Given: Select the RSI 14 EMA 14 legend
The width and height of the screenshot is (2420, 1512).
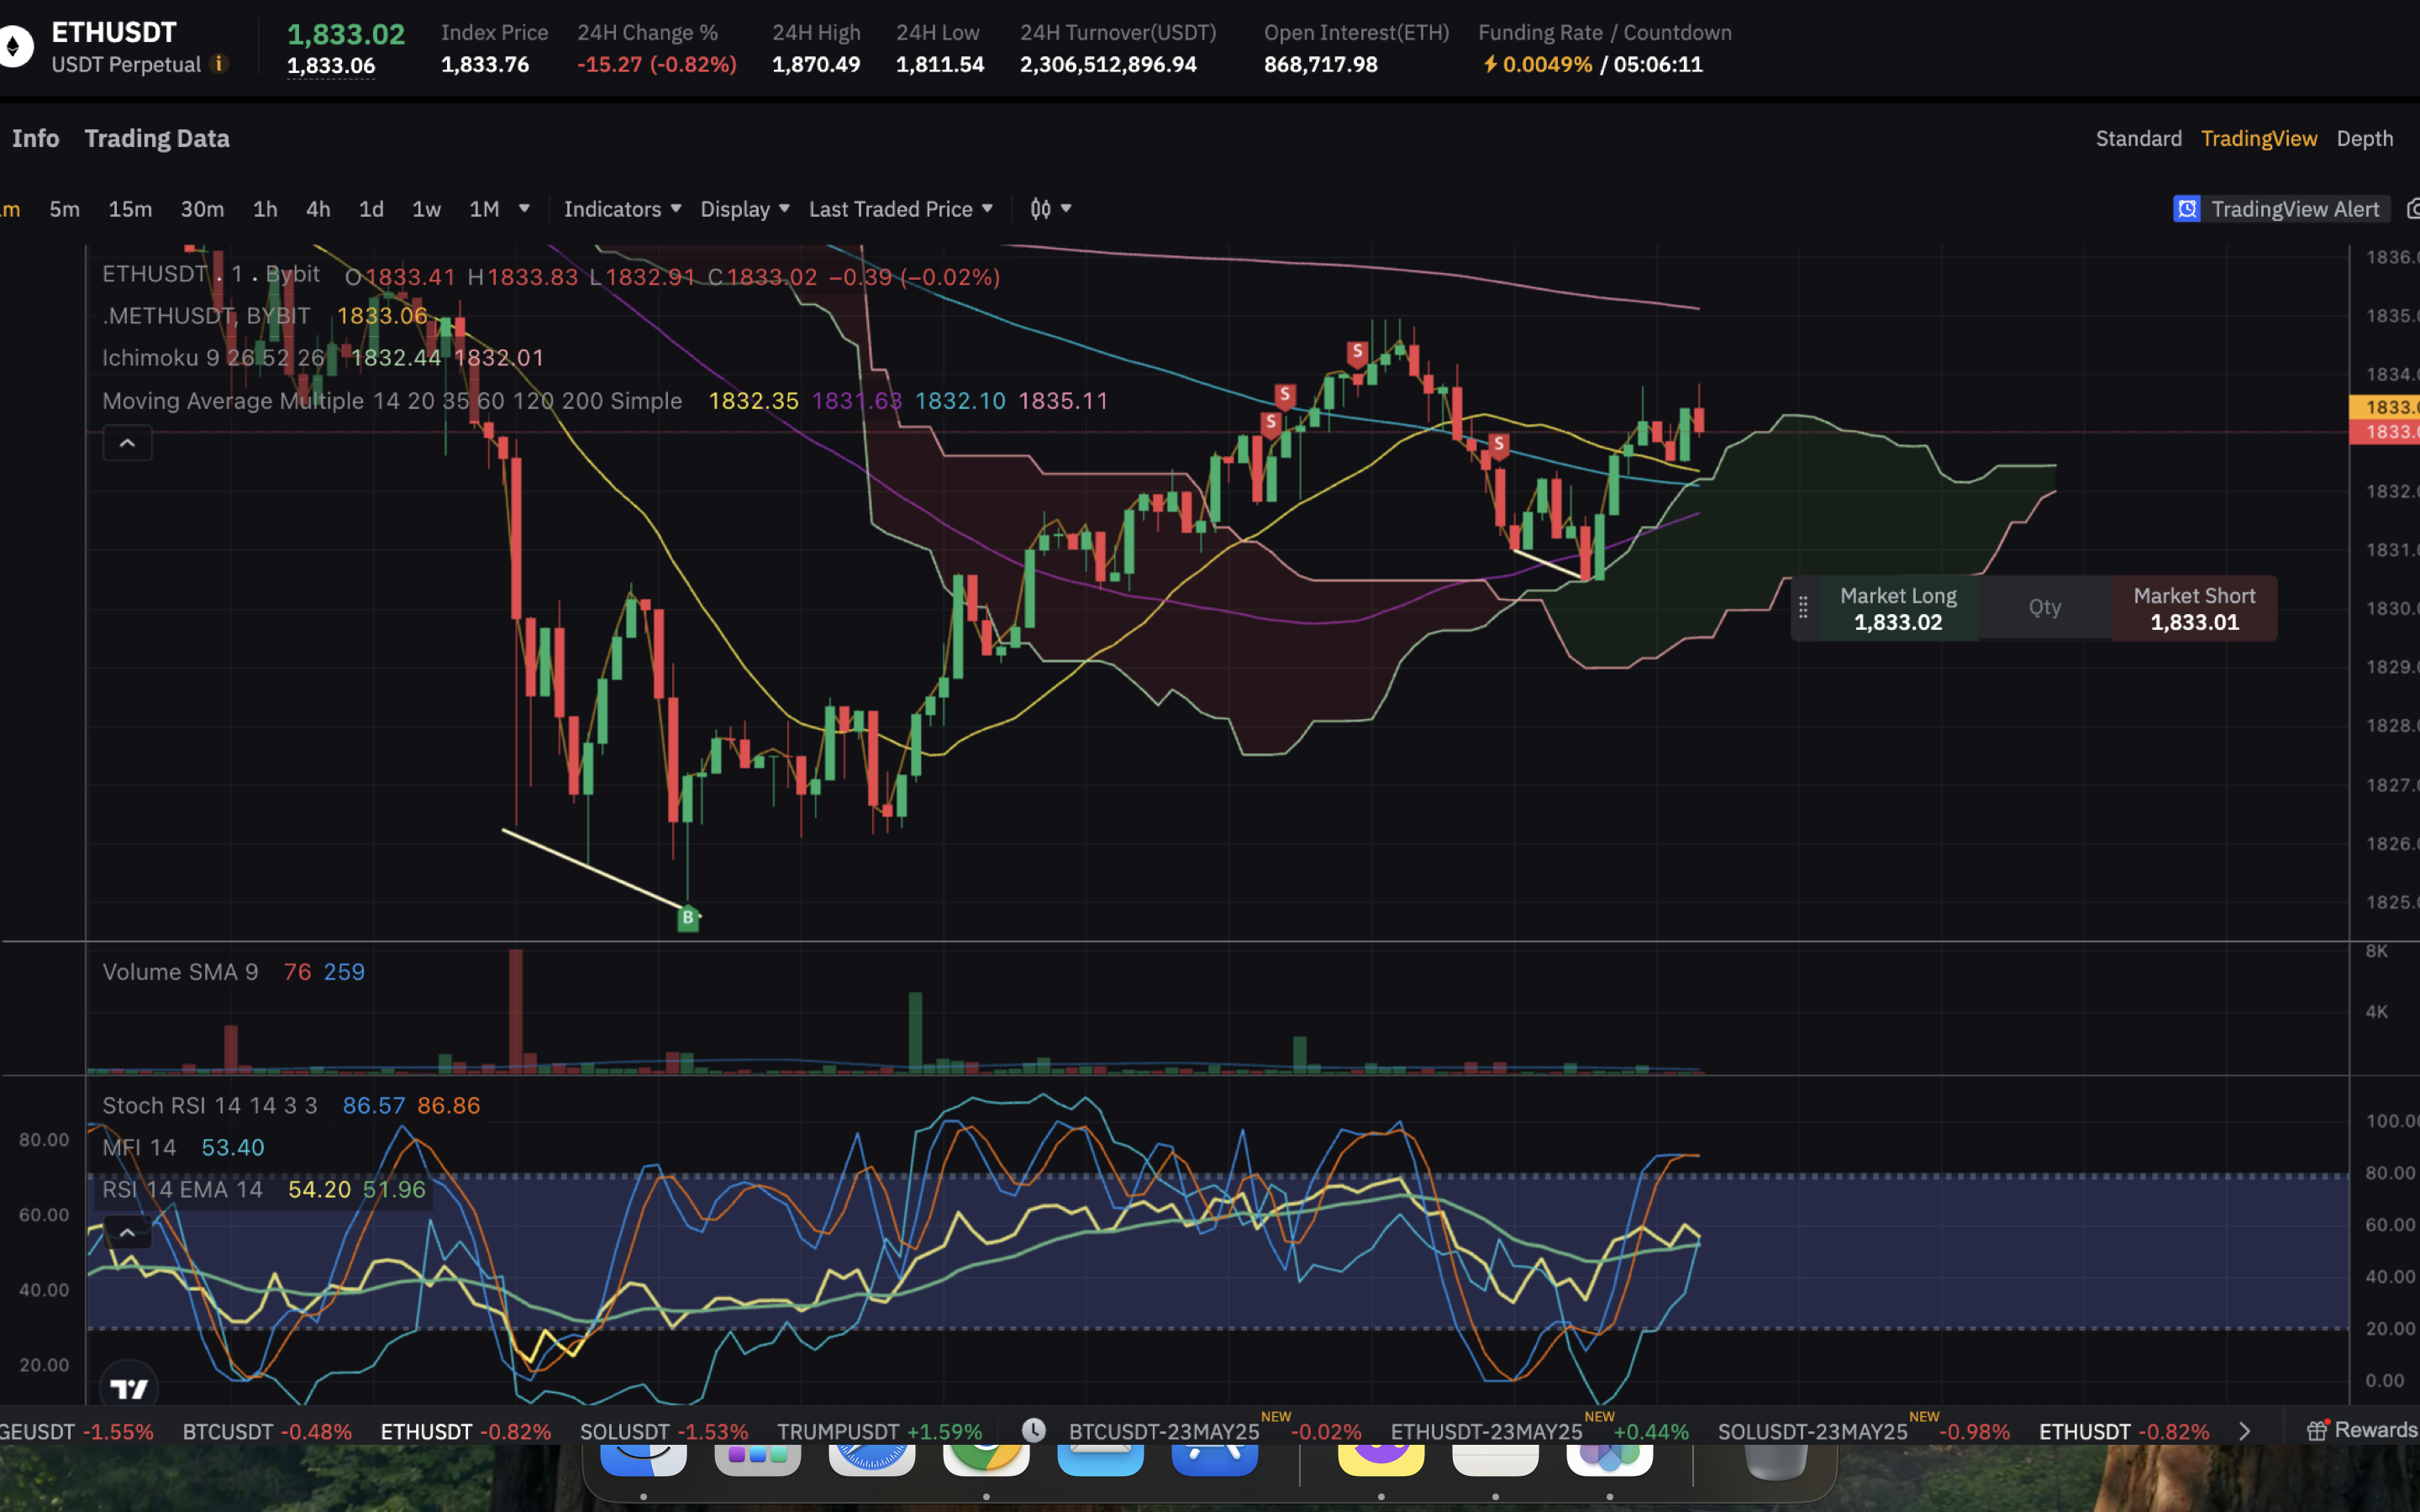Looking at the screenshot, I should tap(182, 1189).
